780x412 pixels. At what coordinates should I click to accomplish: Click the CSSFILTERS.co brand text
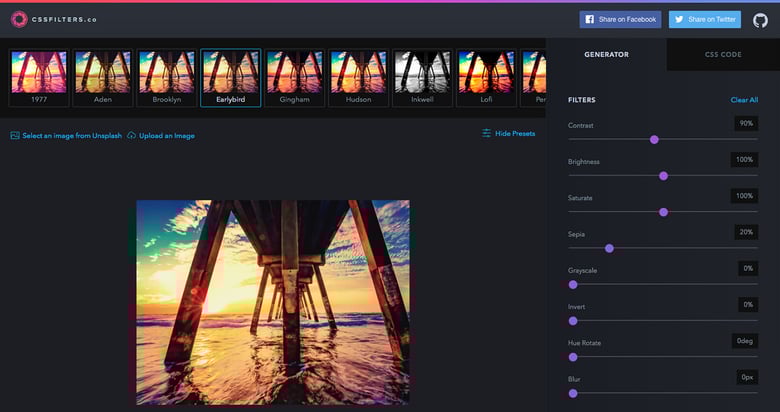tap(65, 20)
